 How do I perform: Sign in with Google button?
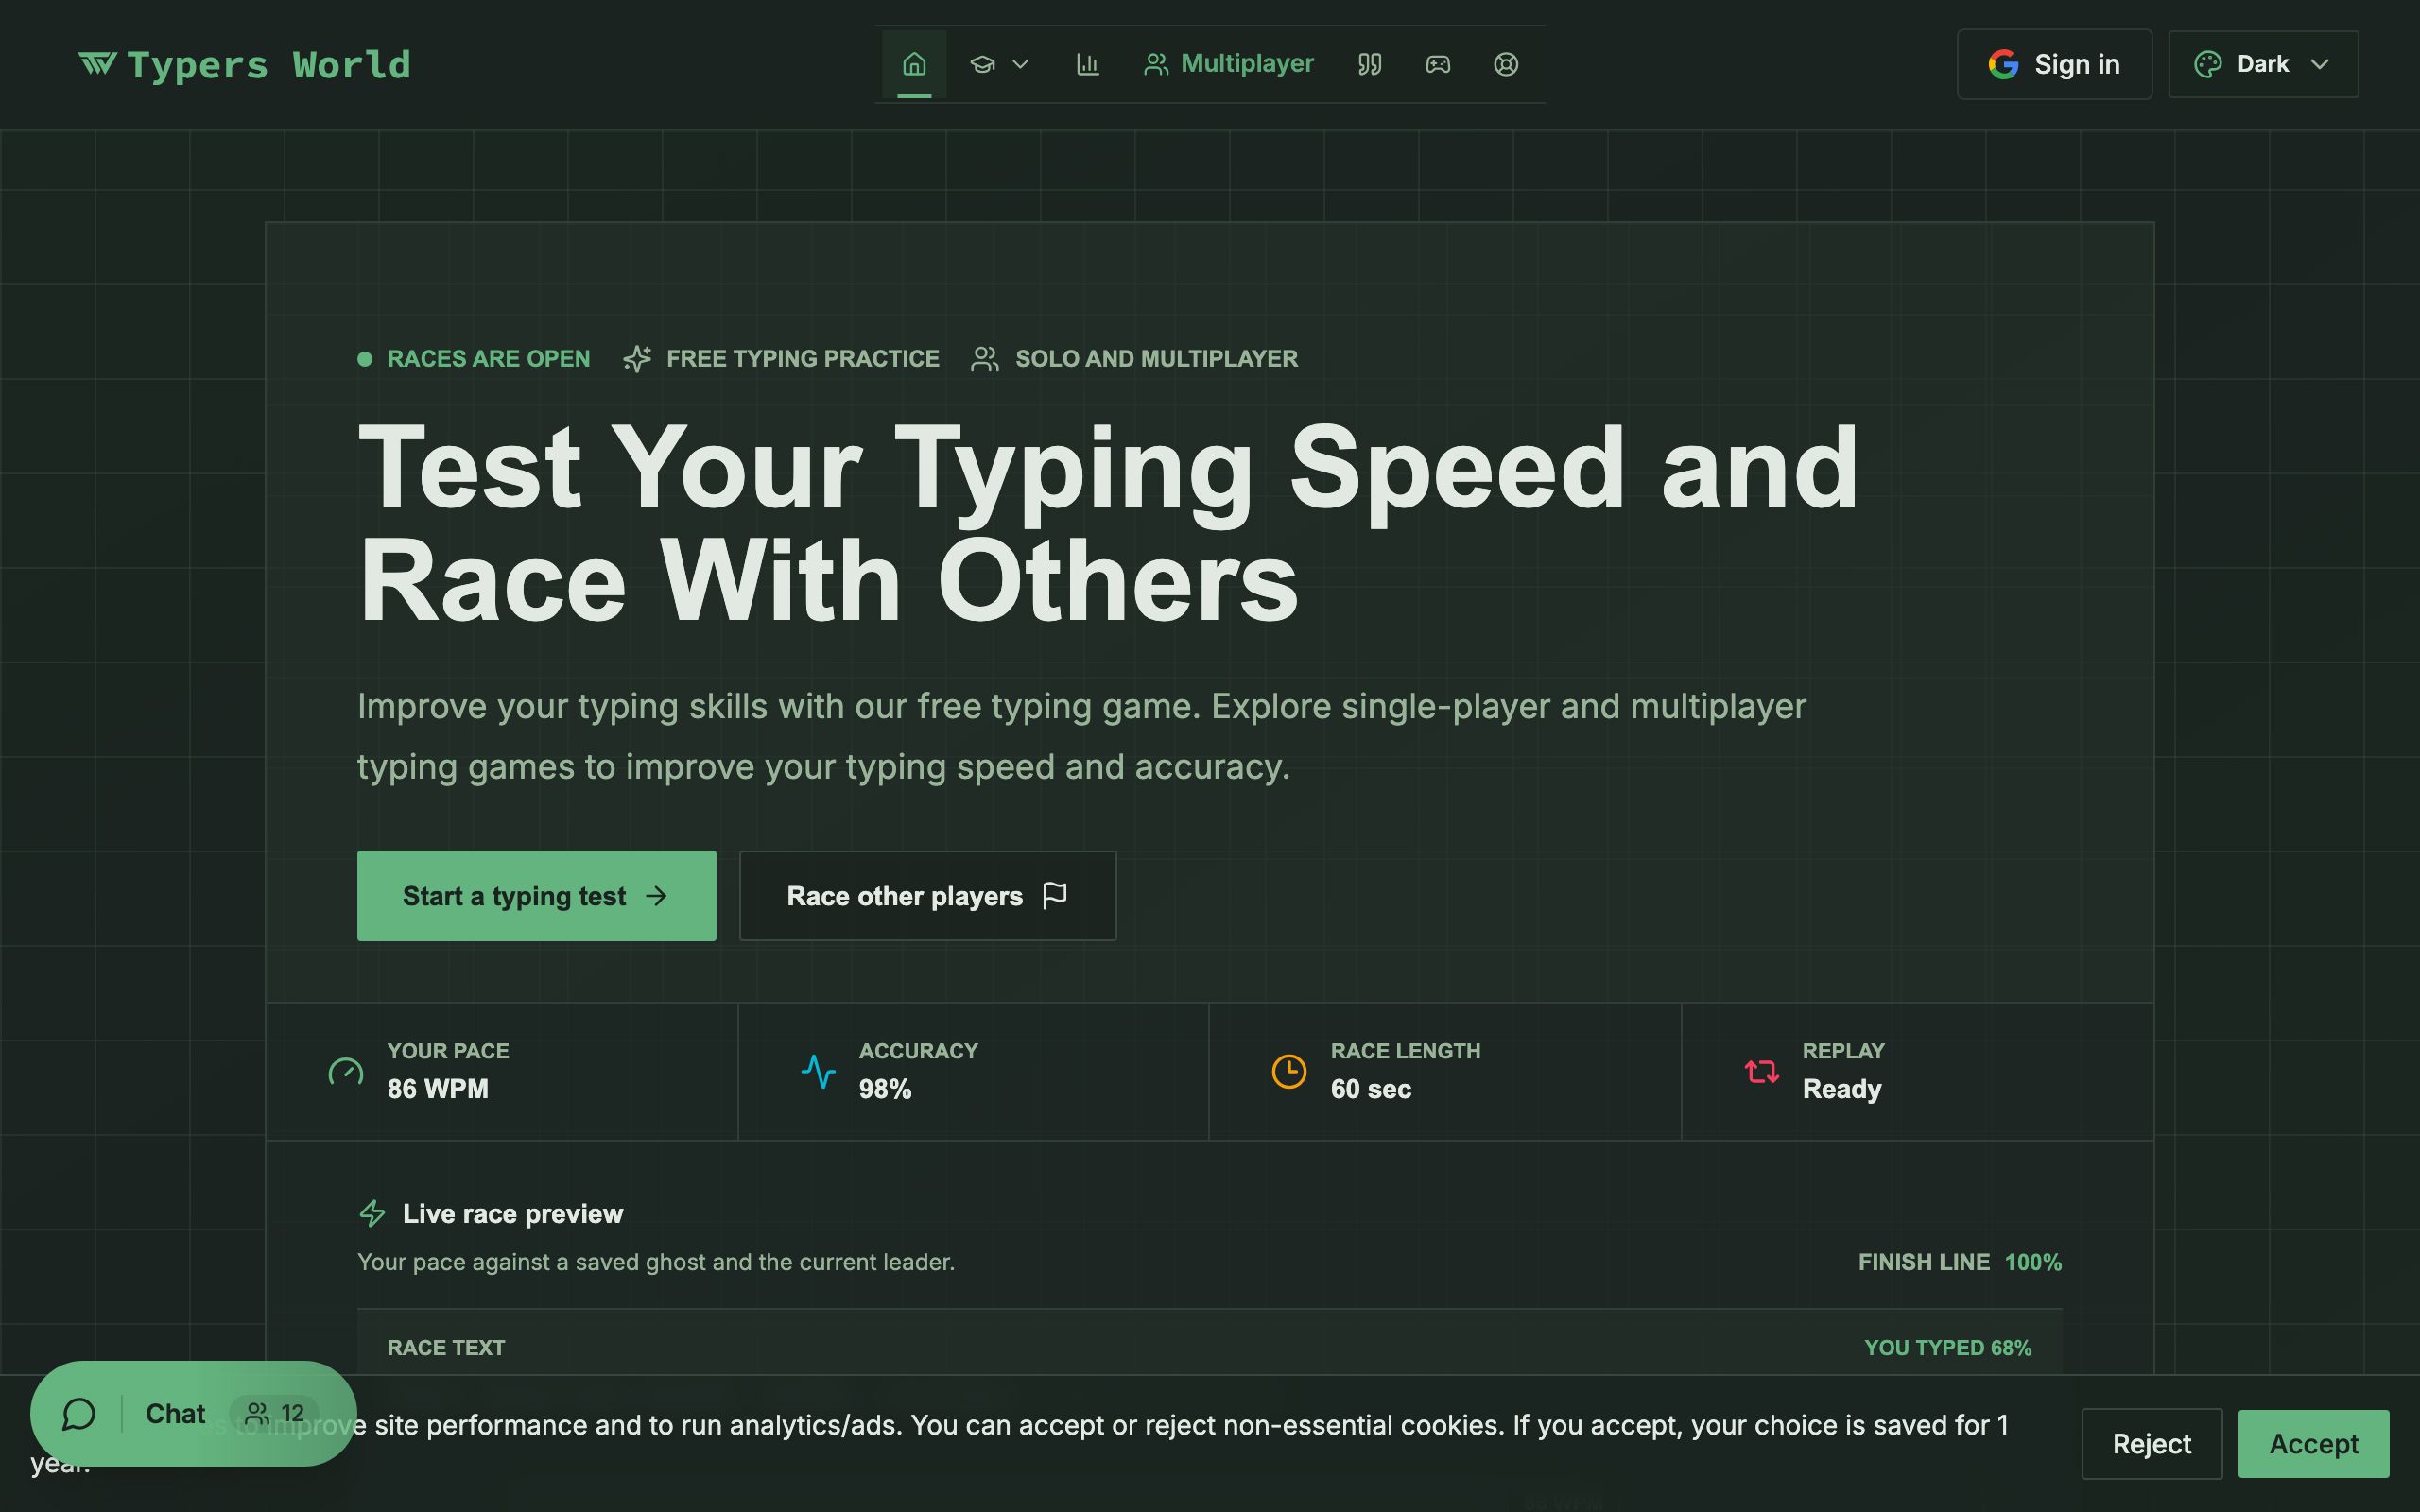2054,64
